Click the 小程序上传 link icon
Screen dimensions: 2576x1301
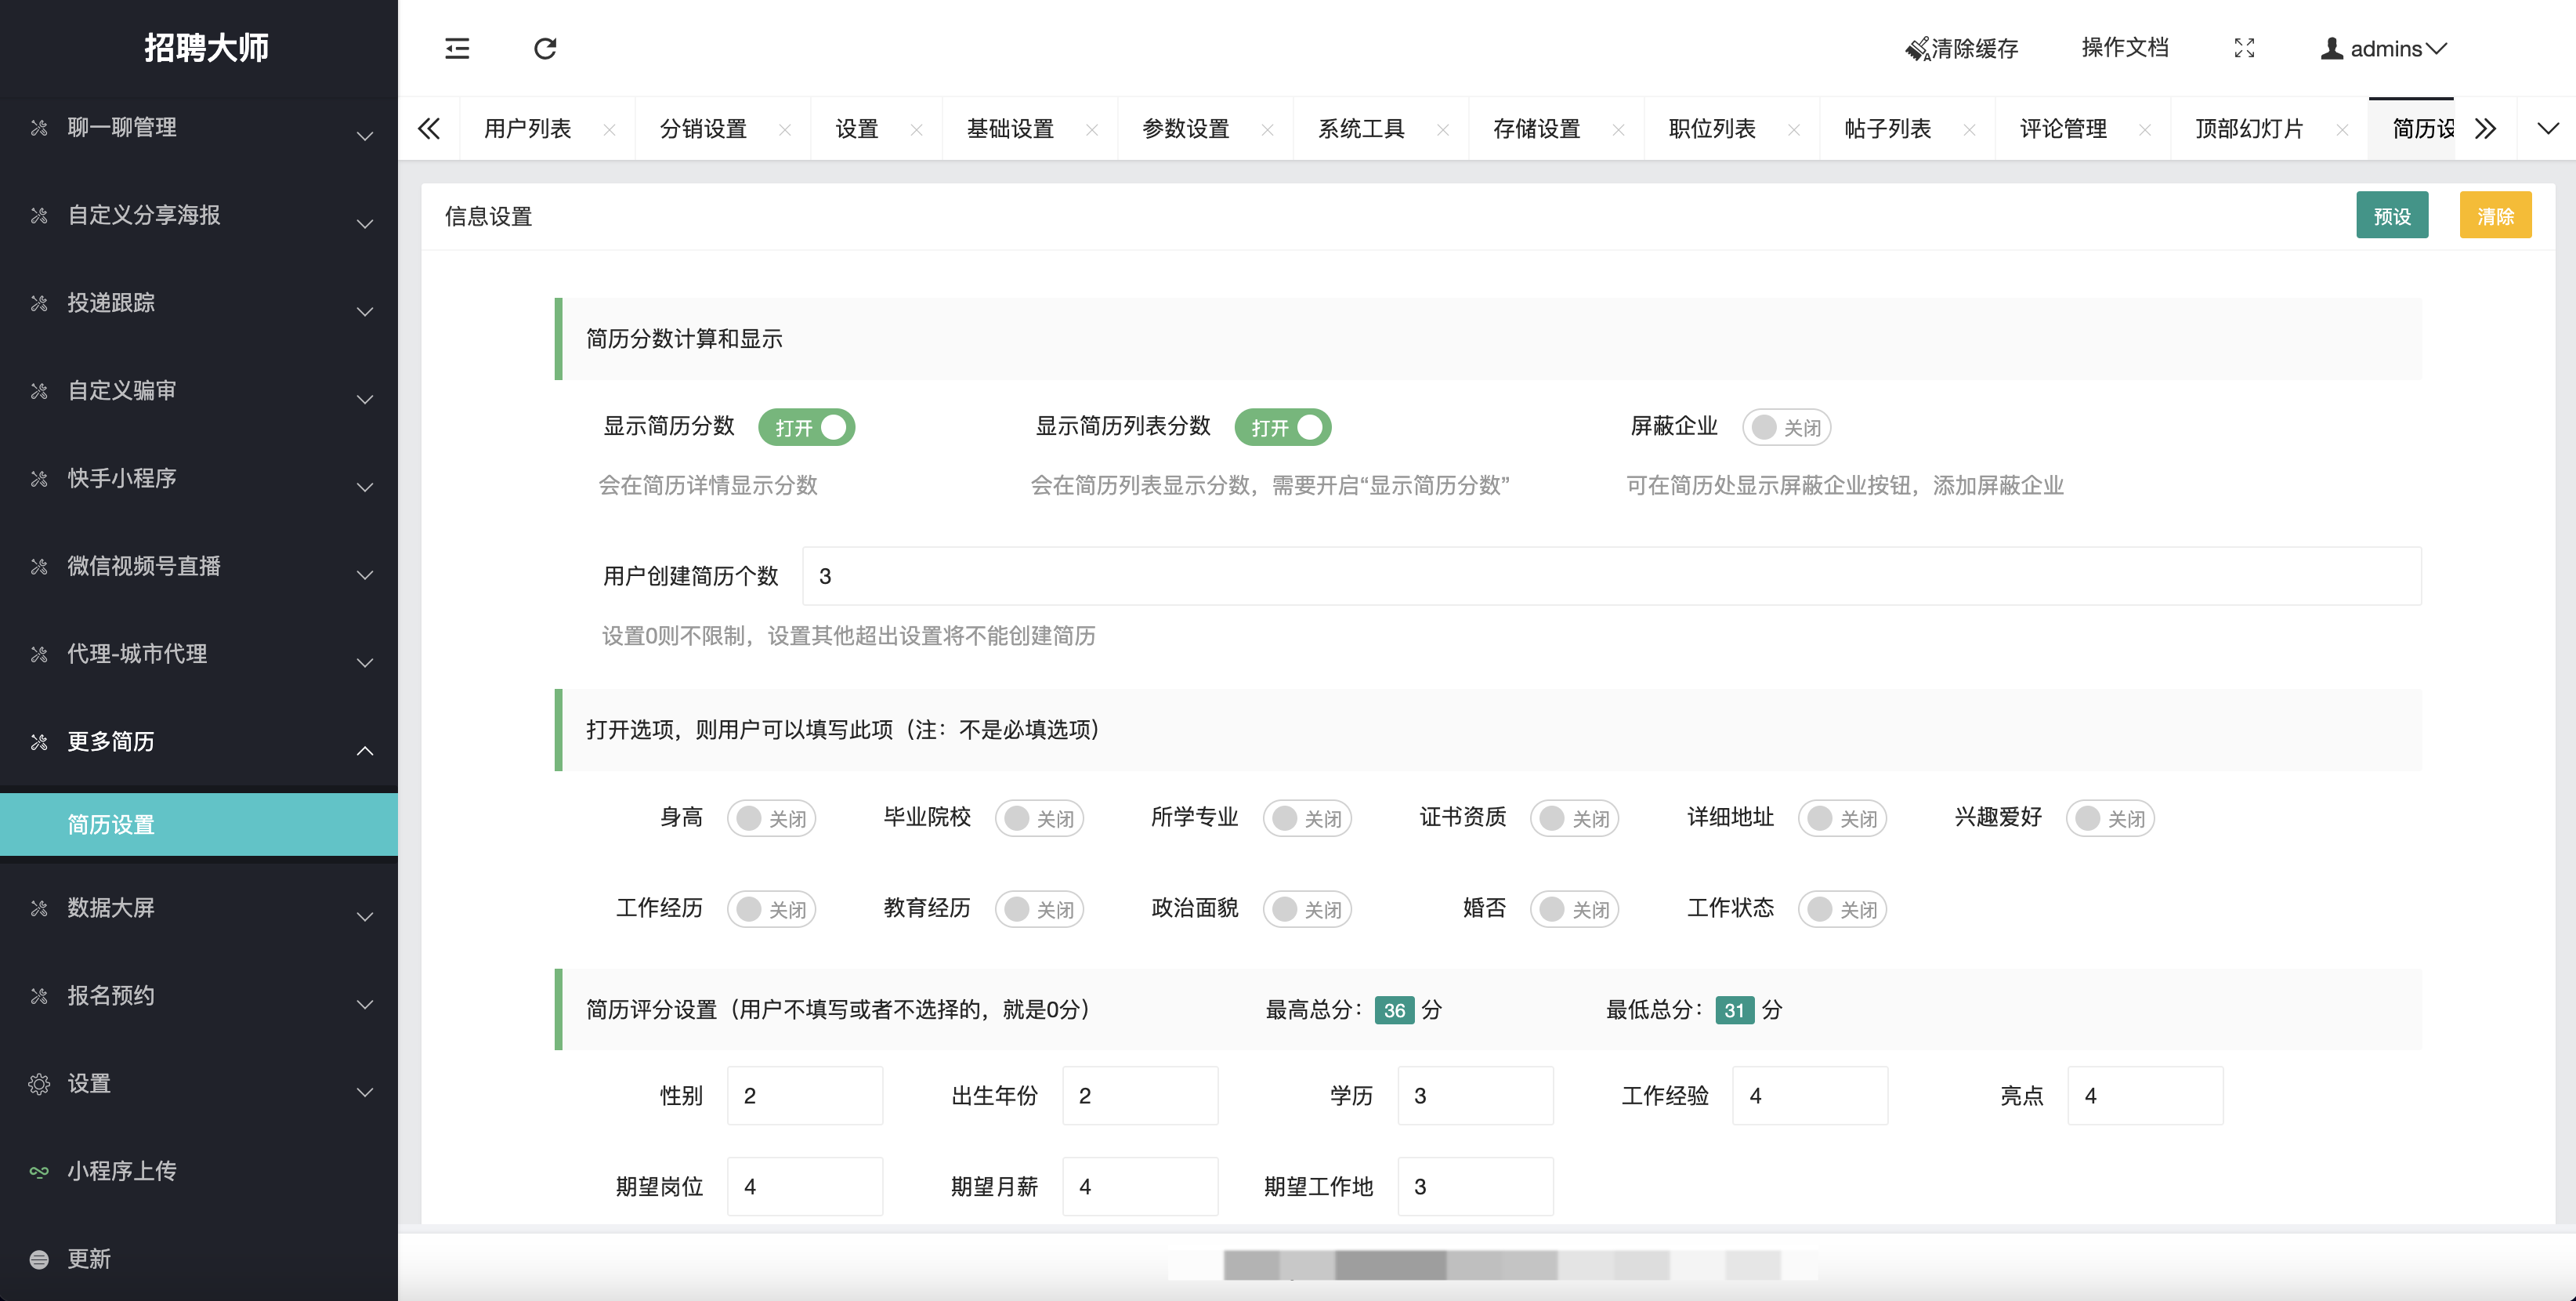[39, 1171]
